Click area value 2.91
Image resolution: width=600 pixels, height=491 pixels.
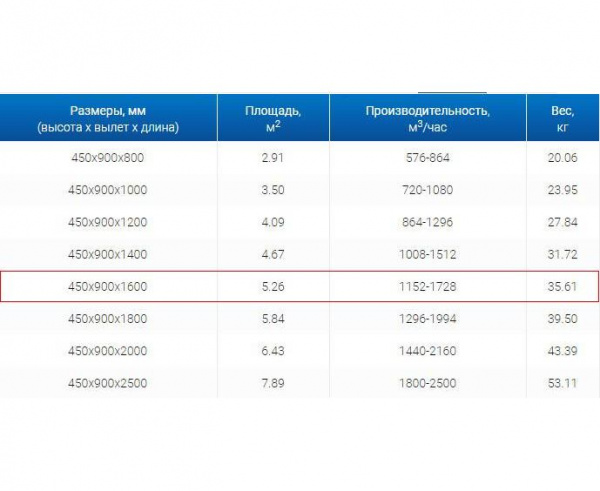pos(273,158)
